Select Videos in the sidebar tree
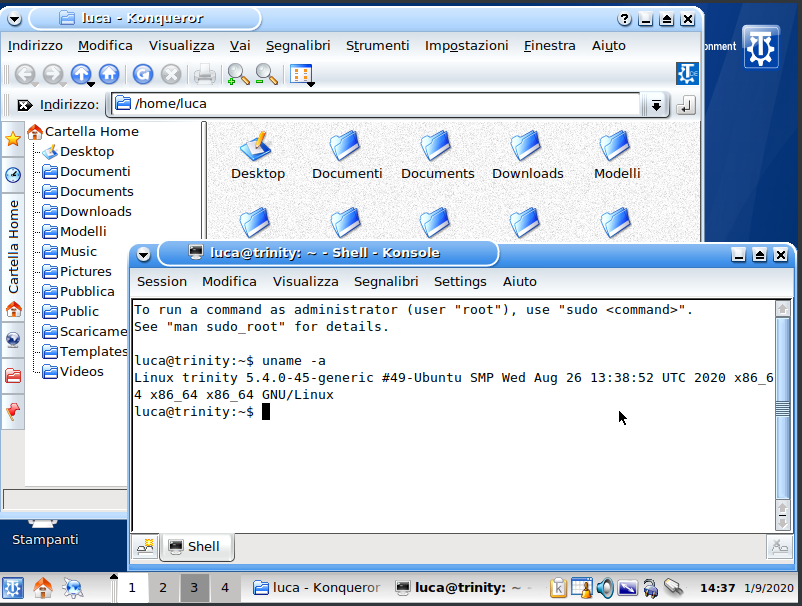 click(x=73, y=371)
